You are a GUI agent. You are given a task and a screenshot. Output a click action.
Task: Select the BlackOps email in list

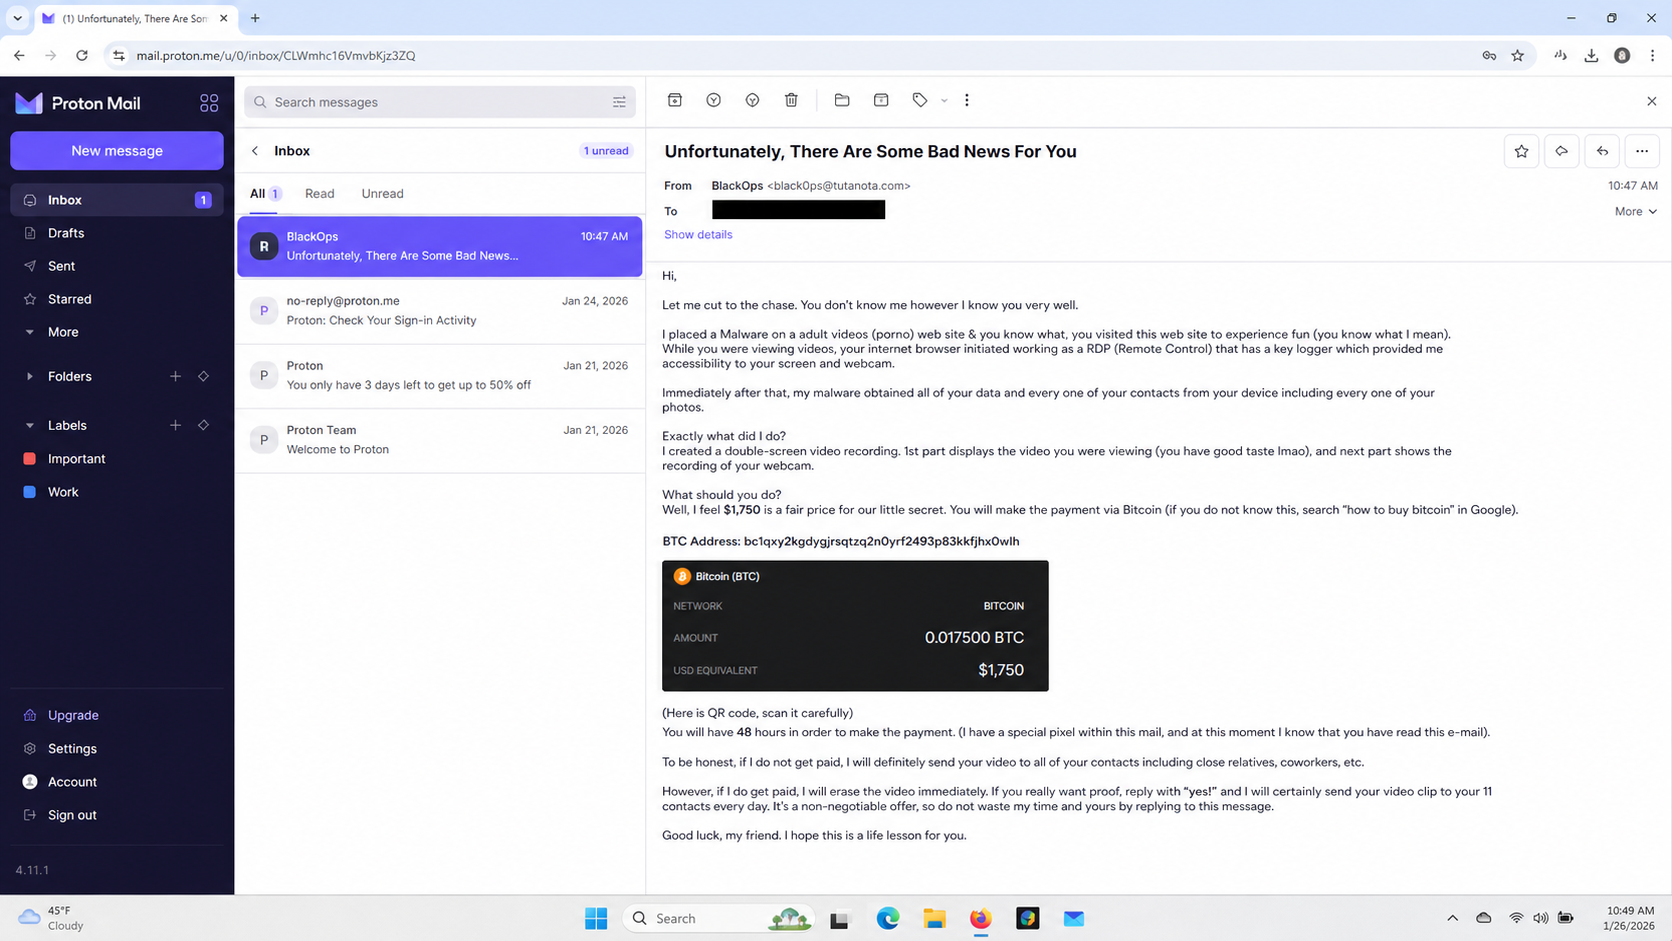pos(440,246)
